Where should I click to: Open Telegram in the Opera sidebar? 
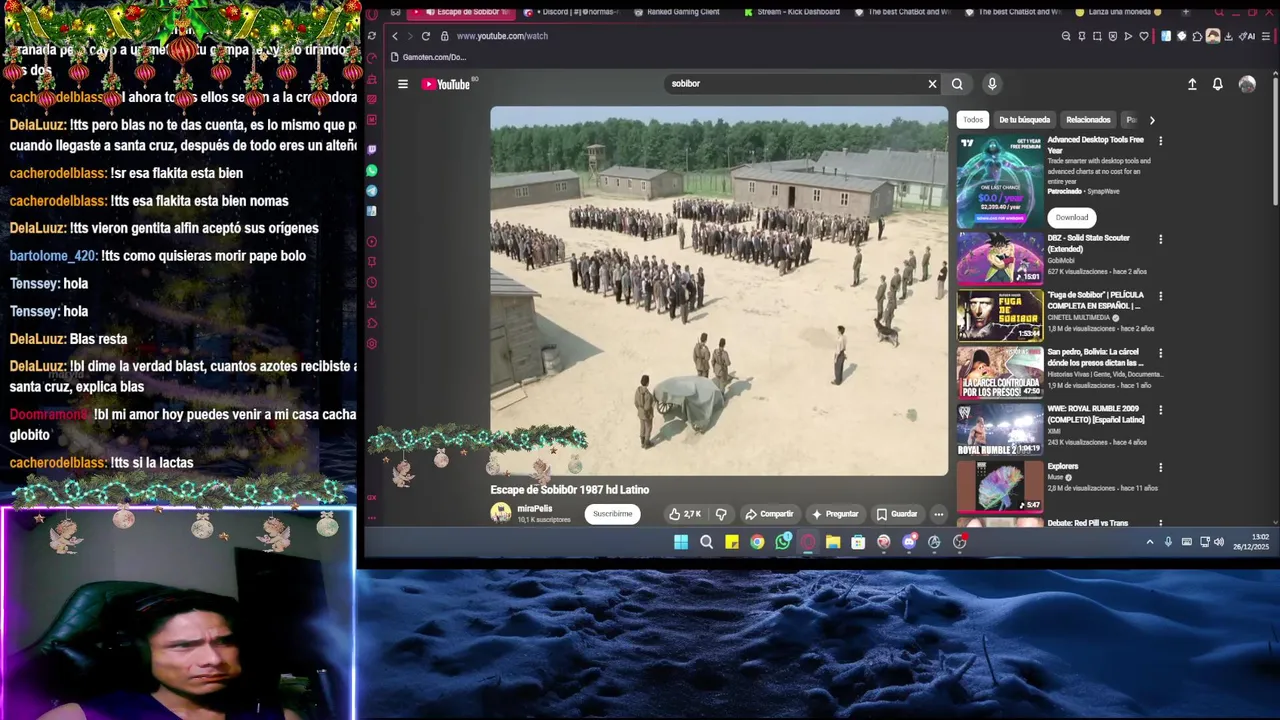[372, 191]
